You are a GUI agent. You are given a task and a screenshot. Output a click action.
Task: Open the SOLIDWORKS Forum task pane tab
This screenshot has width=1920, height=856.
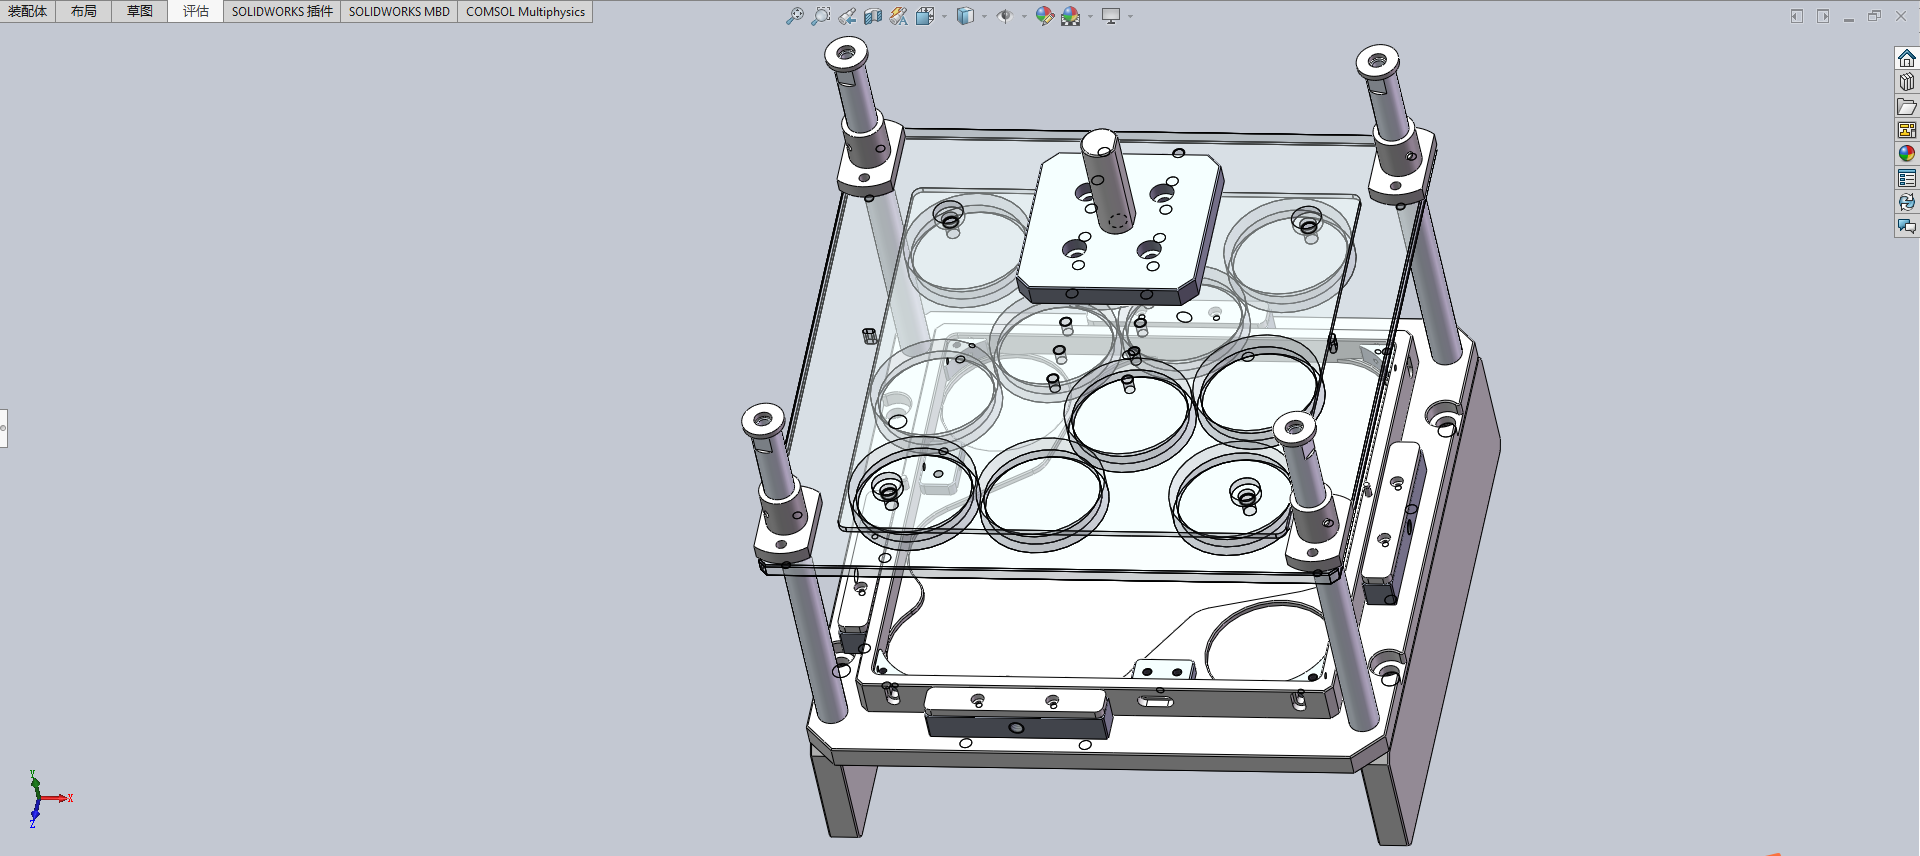pyautogui.click(x=1907, y=226)
